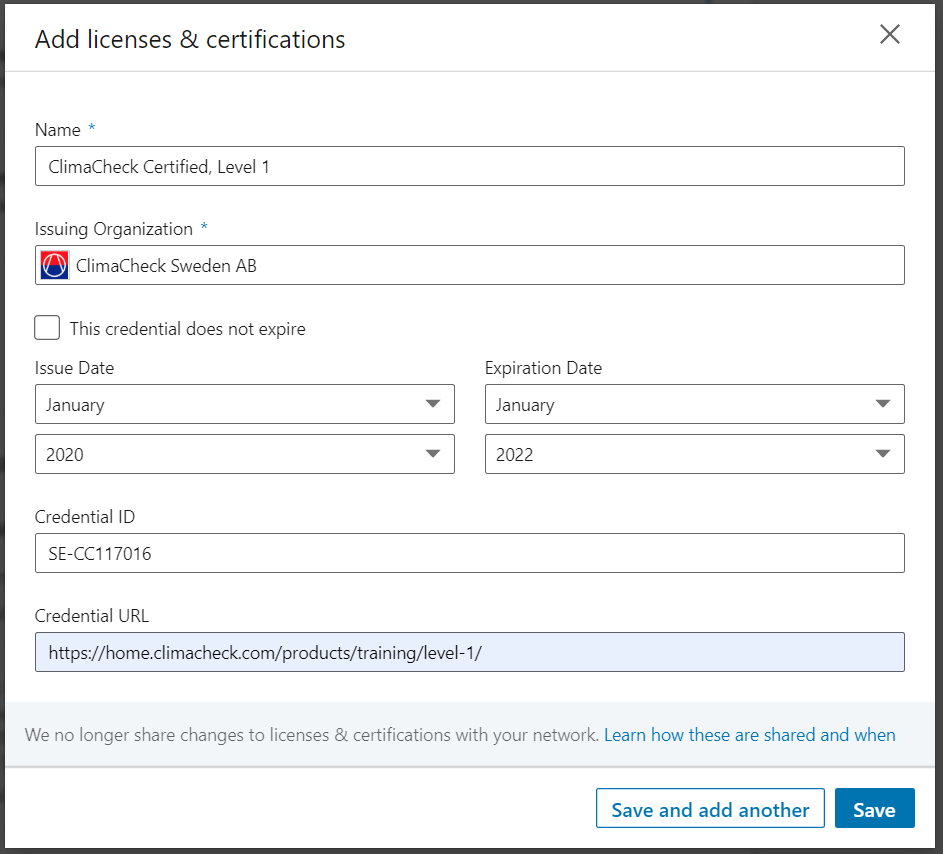This screenshot has width=943, height=854.
Task: Click the Issuing Organization label
Action: (114, 229)
